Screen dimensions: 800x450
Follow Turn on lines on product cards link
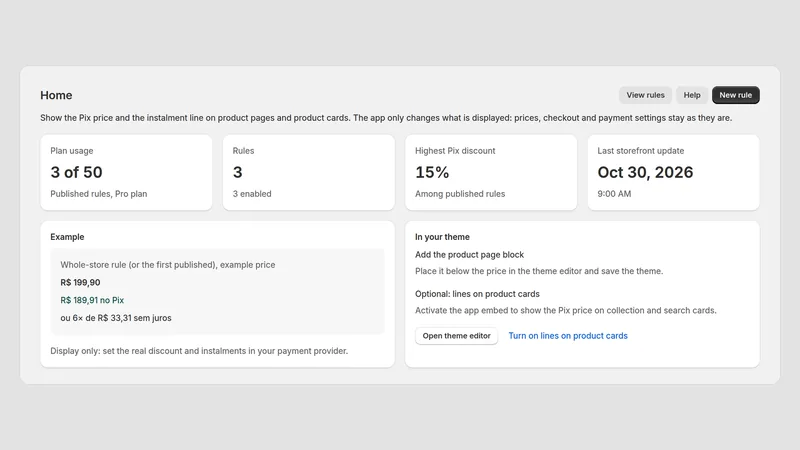click(568, 336)
